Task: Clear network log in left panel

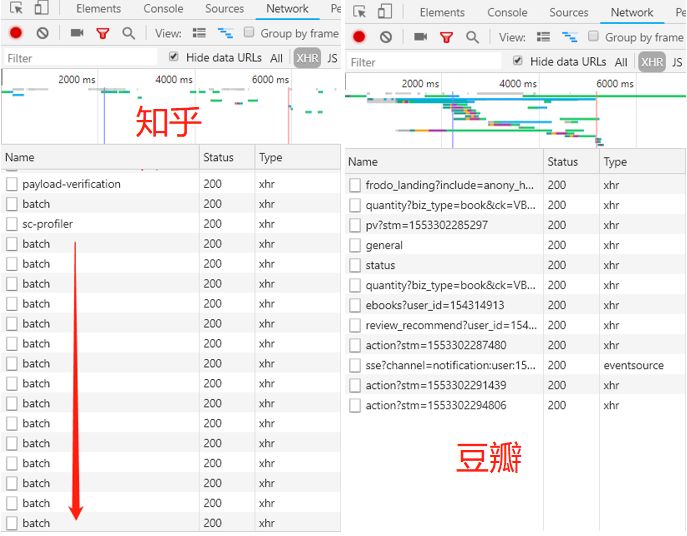Action: pyautogui.click(x=42, y=33)
